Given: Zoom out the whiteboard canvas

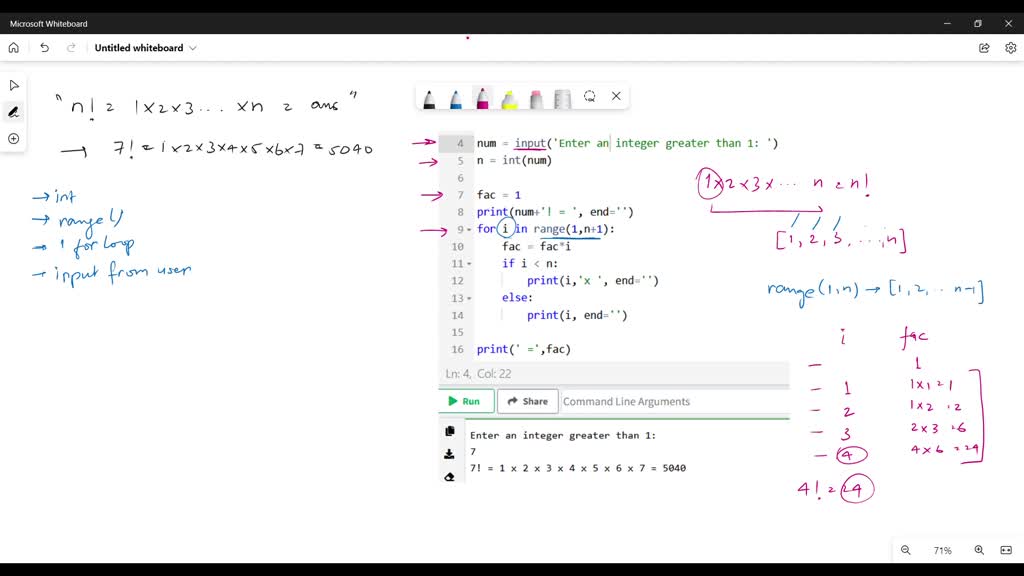Looking at the screenshot, I should pos(906,550).
